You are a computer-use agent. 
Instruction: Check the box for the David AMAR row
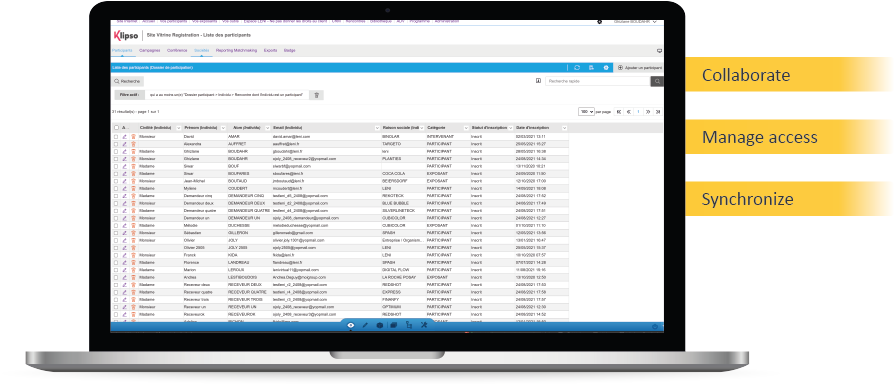pyautogui.click(x=116, y=137)
